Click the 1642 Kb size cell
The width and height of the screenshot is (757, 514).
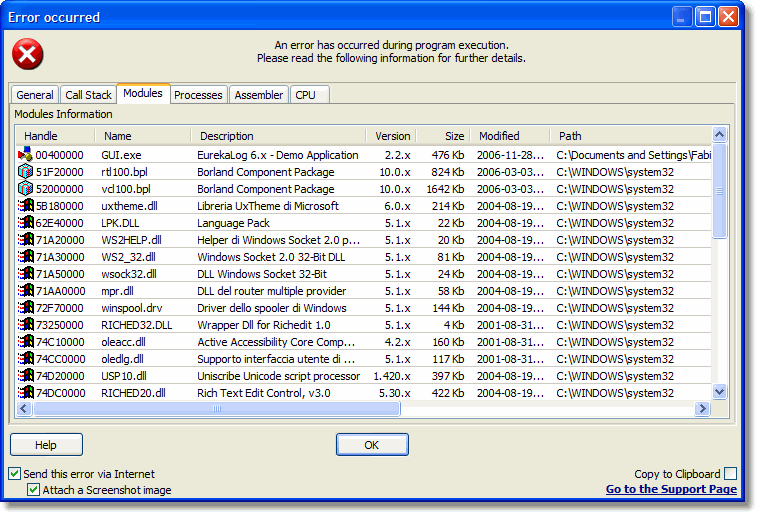tap(445, 189)
